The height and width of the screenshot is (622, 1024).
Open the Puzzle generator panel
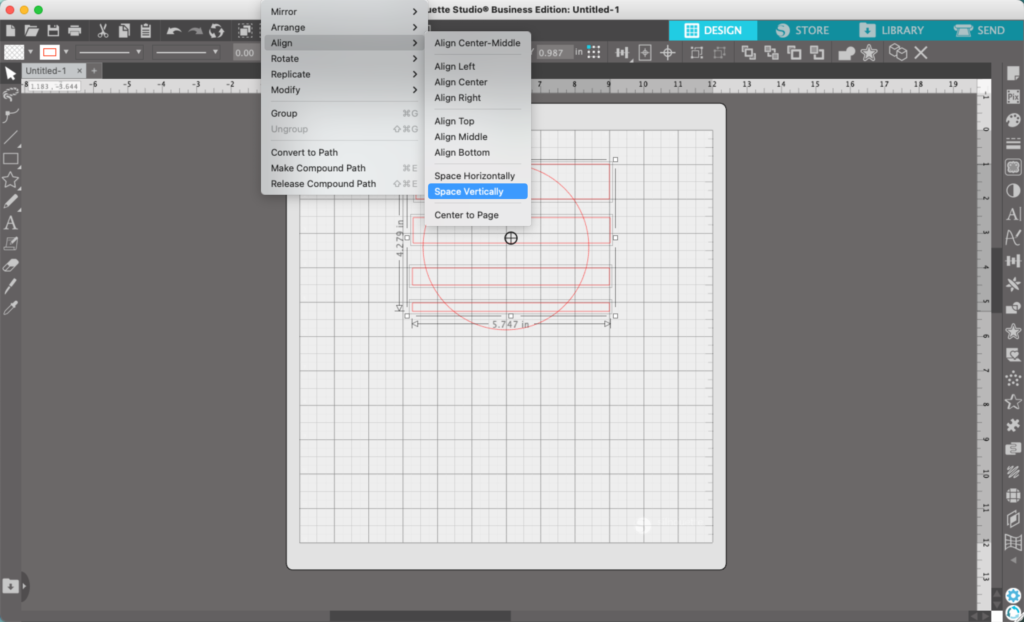[x=1013, y=425]
